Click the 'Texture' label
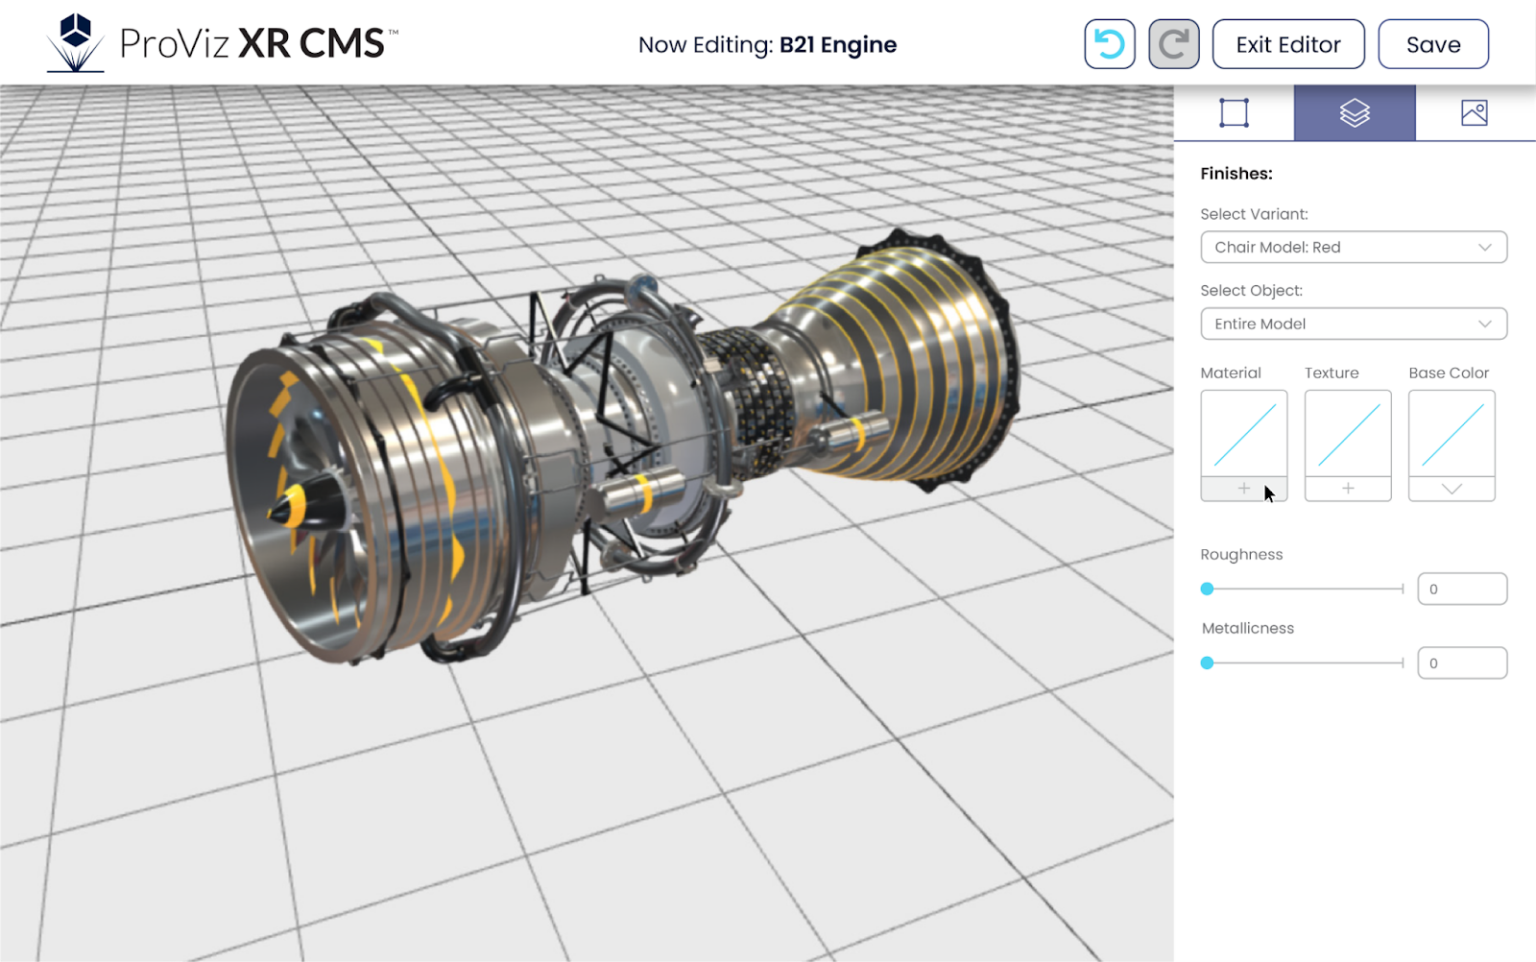The image size is (1536, 962). pos(1332,373)
